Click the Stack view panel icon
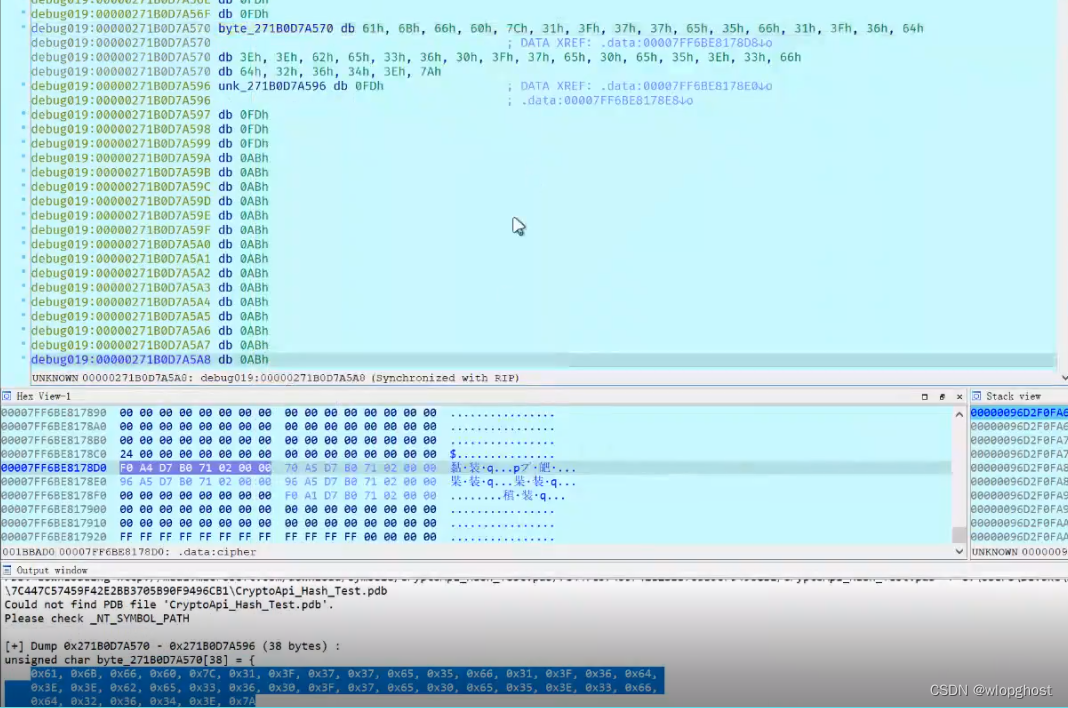 point(976,396)
